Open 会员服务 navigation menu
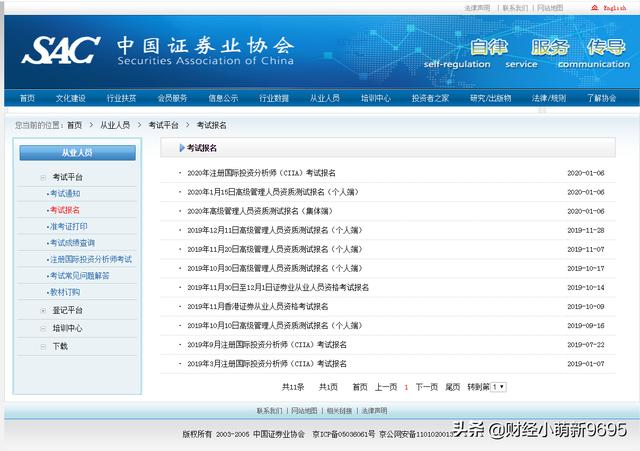The width and height of the screenshot is (640, 451). (x=172, y=98)
